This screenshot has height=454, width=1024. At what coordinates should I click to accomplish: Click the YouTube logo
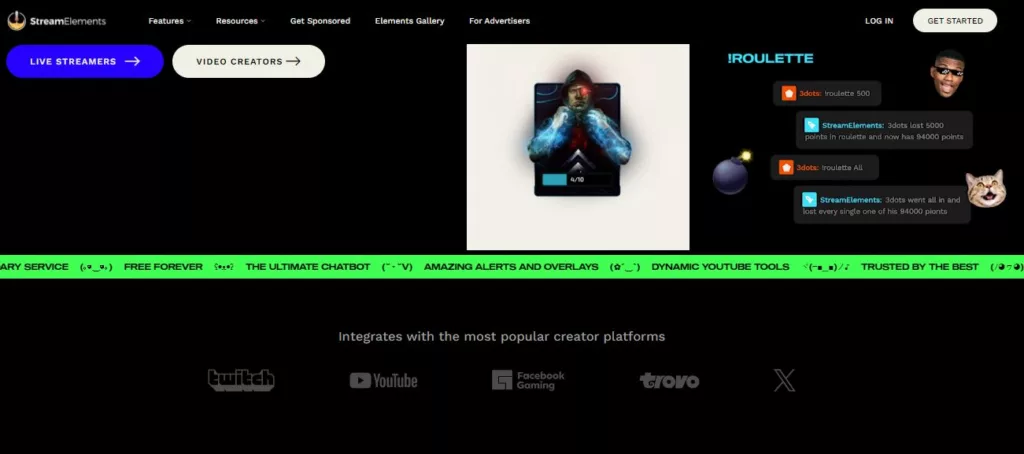pyautogui.click(x=383, y=381)
